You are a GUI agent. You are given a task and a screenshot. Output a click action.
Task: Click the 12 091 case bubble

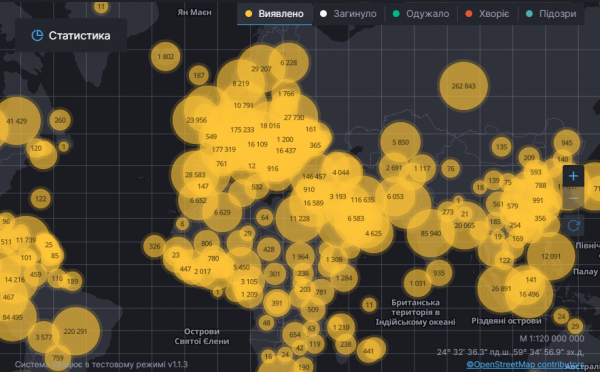pyautogui.click(x=551, y=256)
